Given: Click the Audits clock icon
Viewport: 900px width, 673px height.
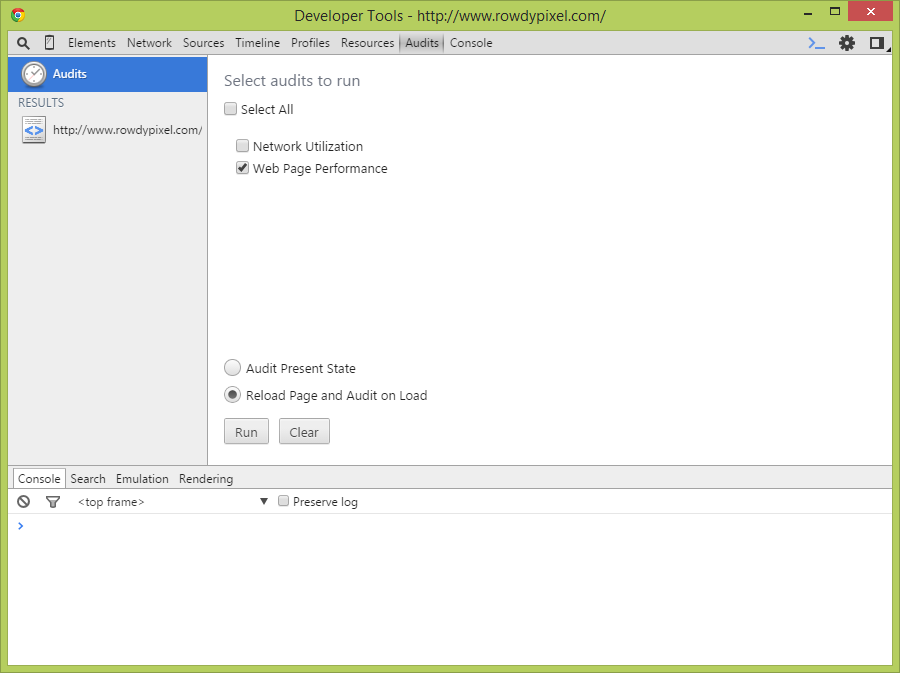Looking at the screenshot, I should (x=34, y=74).
